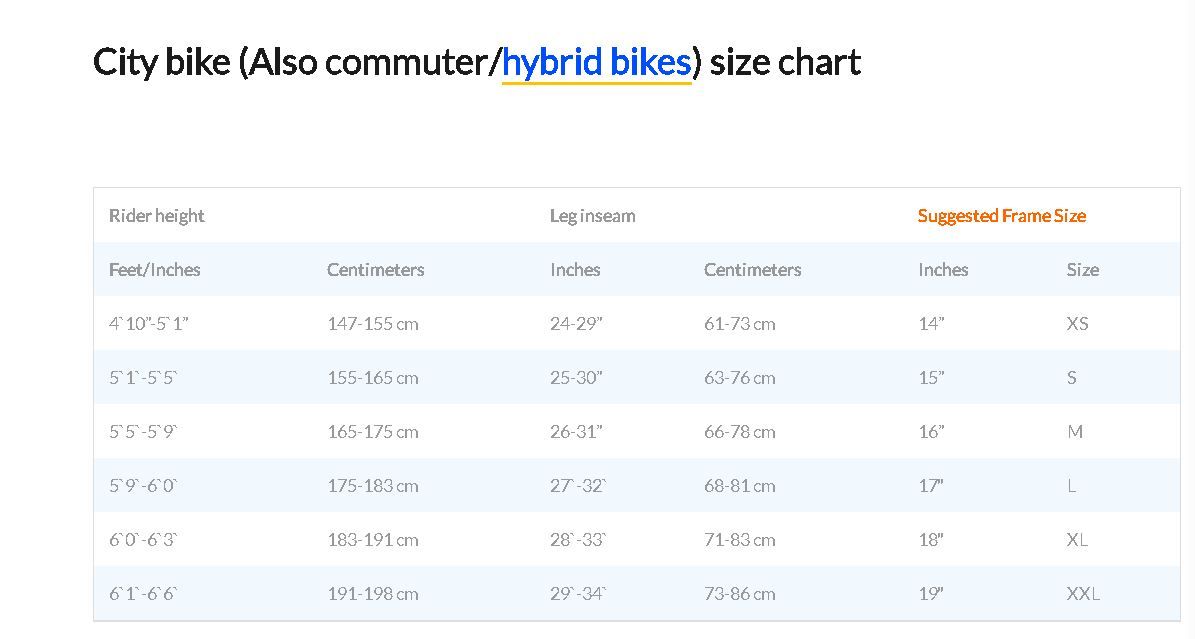Click the City bike size chart heading
Image resolution: width=1195 pixels, height=639 pixels.
pos(476,63)
